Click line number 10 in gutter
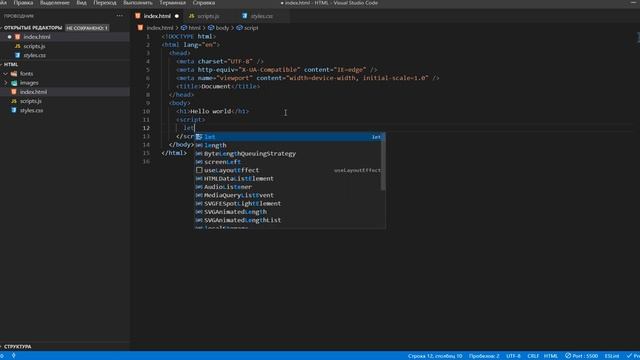Screen dimensions: 640x360 coord(146,111)
